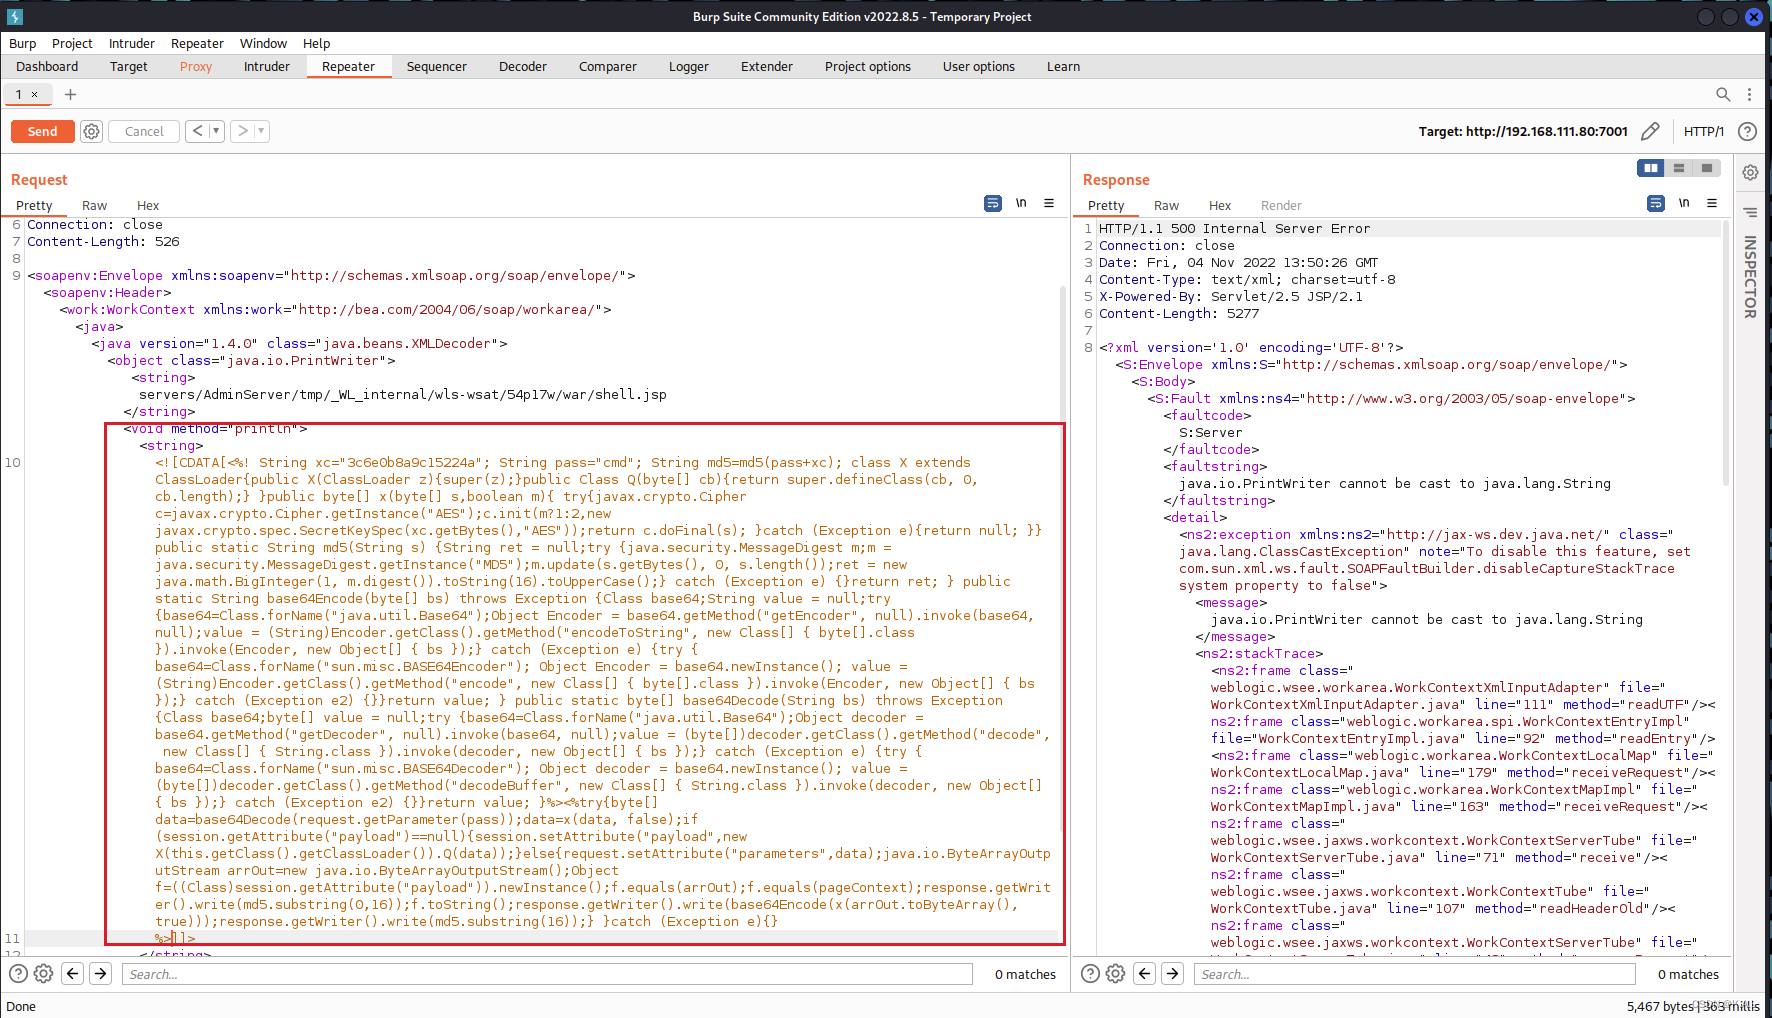1772x1018 pixels.
Task: Open response search settings gear
Action: tap(1115, 973)
